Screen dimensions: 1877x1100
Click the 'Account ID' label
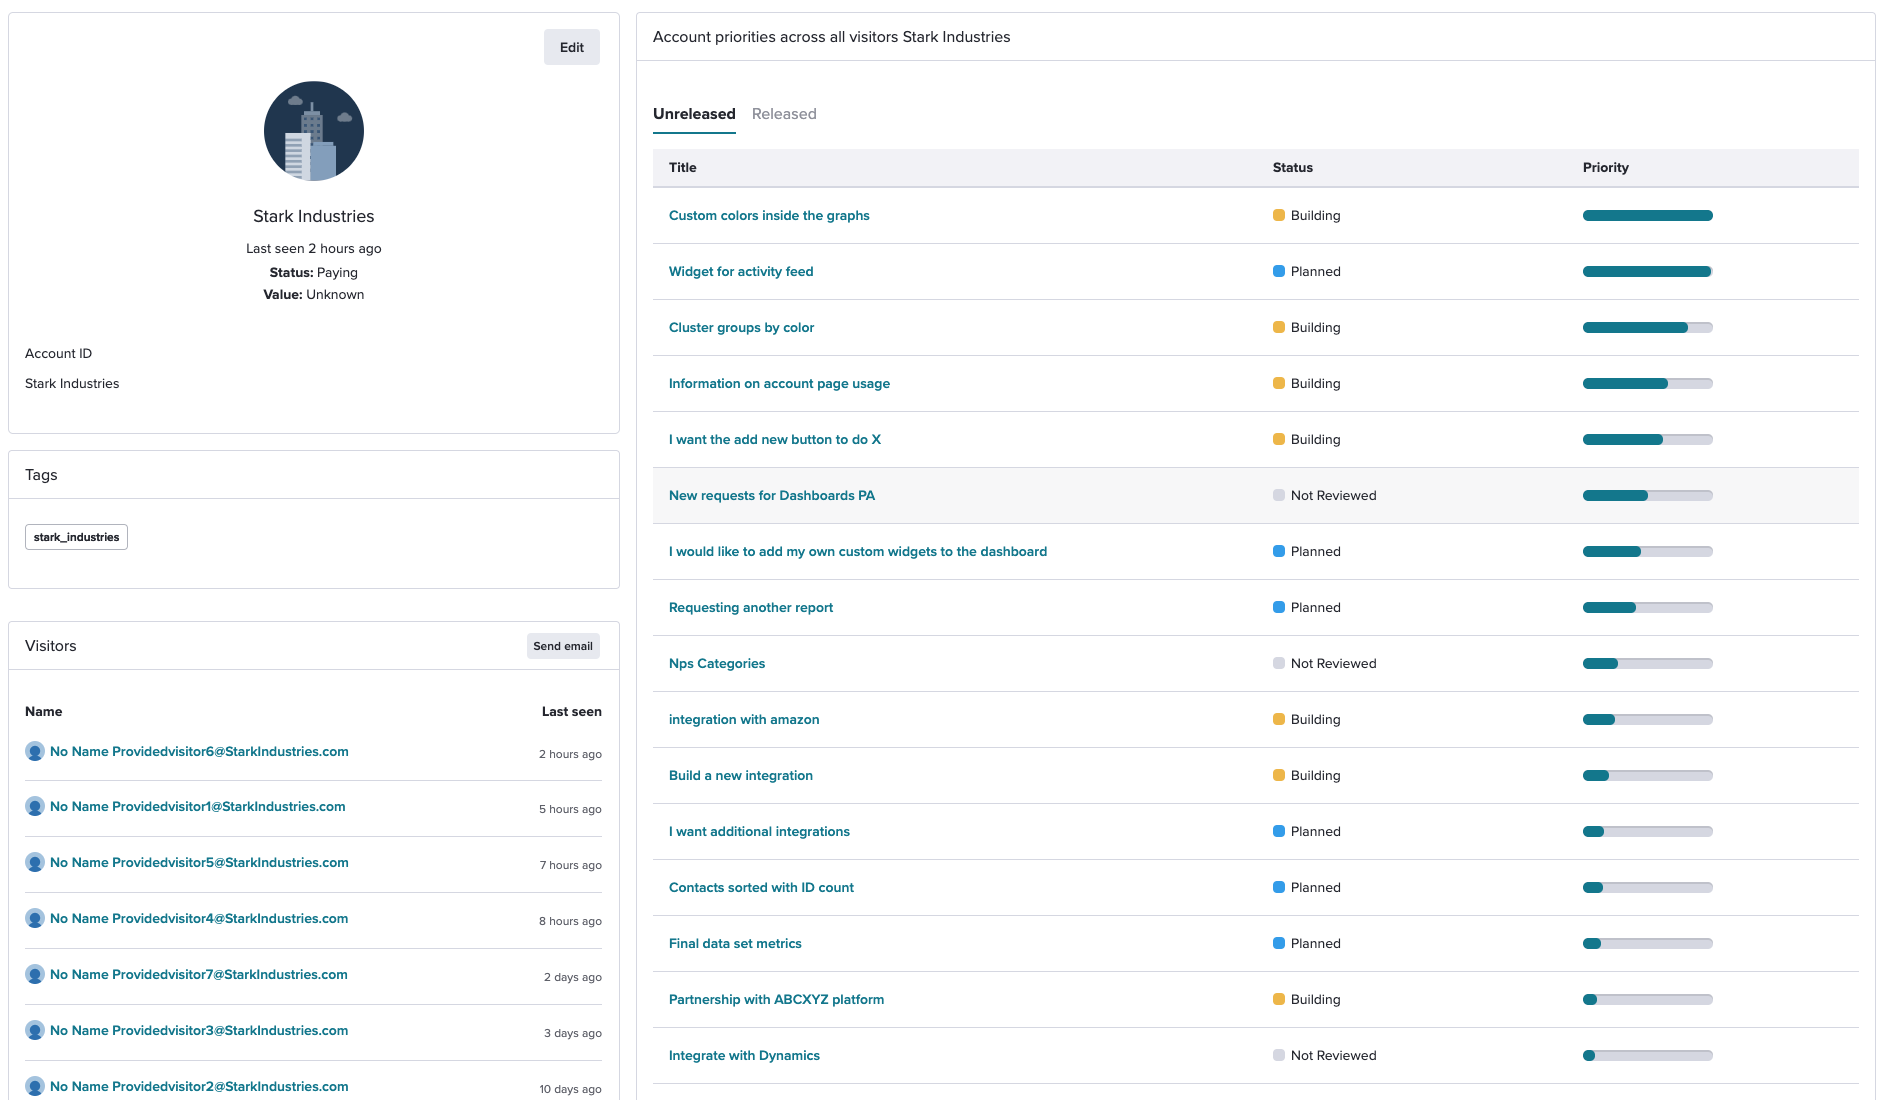click(x=58, y=353)
